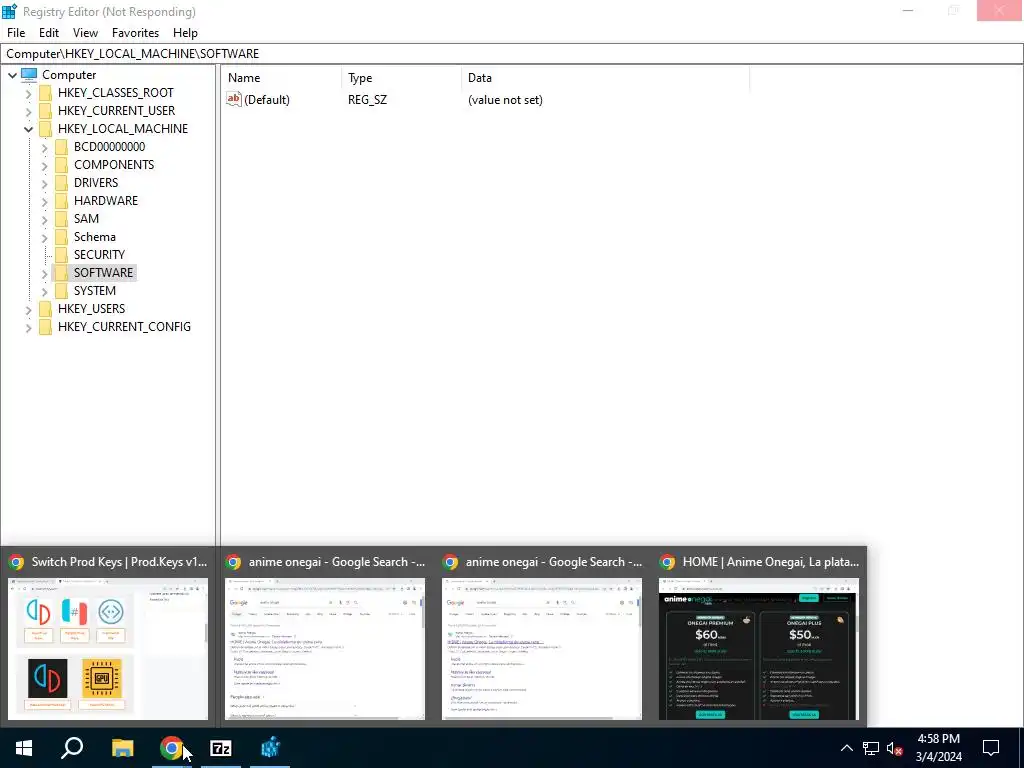Collapse HKEY_LOCAL_MACHINE key
This screenshot has height=768, width=1024.
tap(28, 129)
